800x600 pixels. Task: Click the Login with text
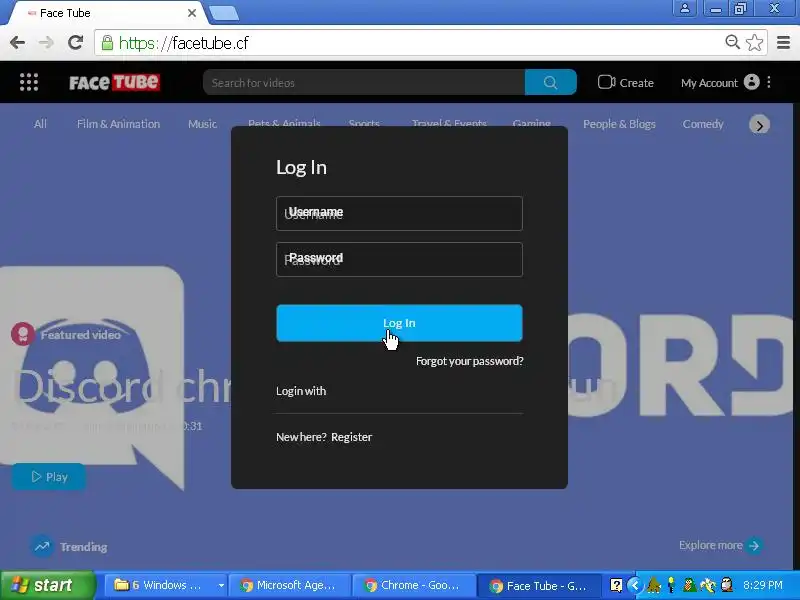coord(301,391)
